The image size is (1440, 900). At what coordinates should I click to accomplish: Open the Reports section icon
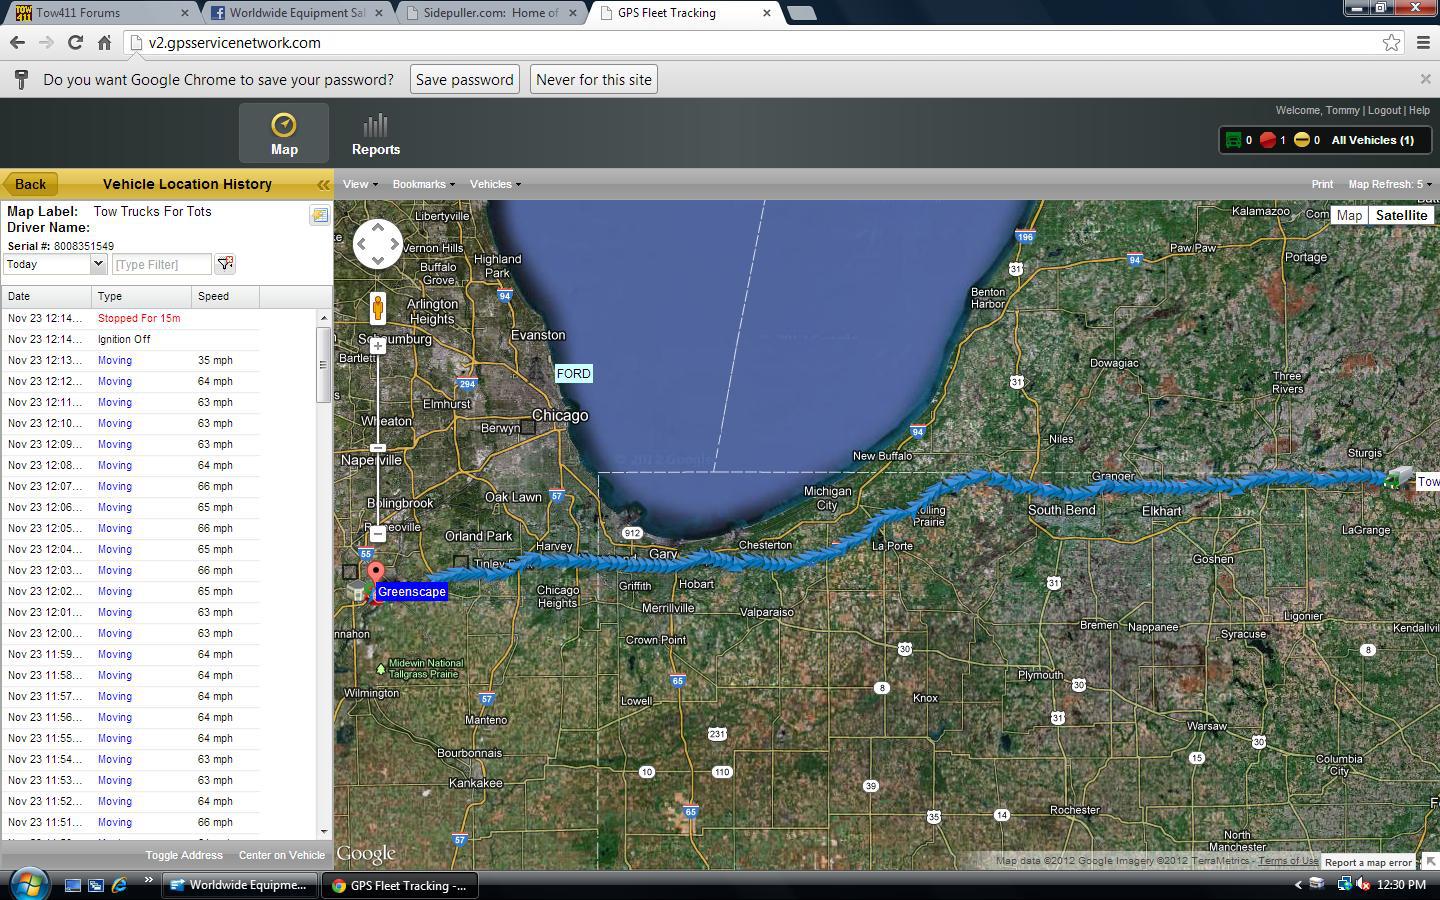click(375, 126)
